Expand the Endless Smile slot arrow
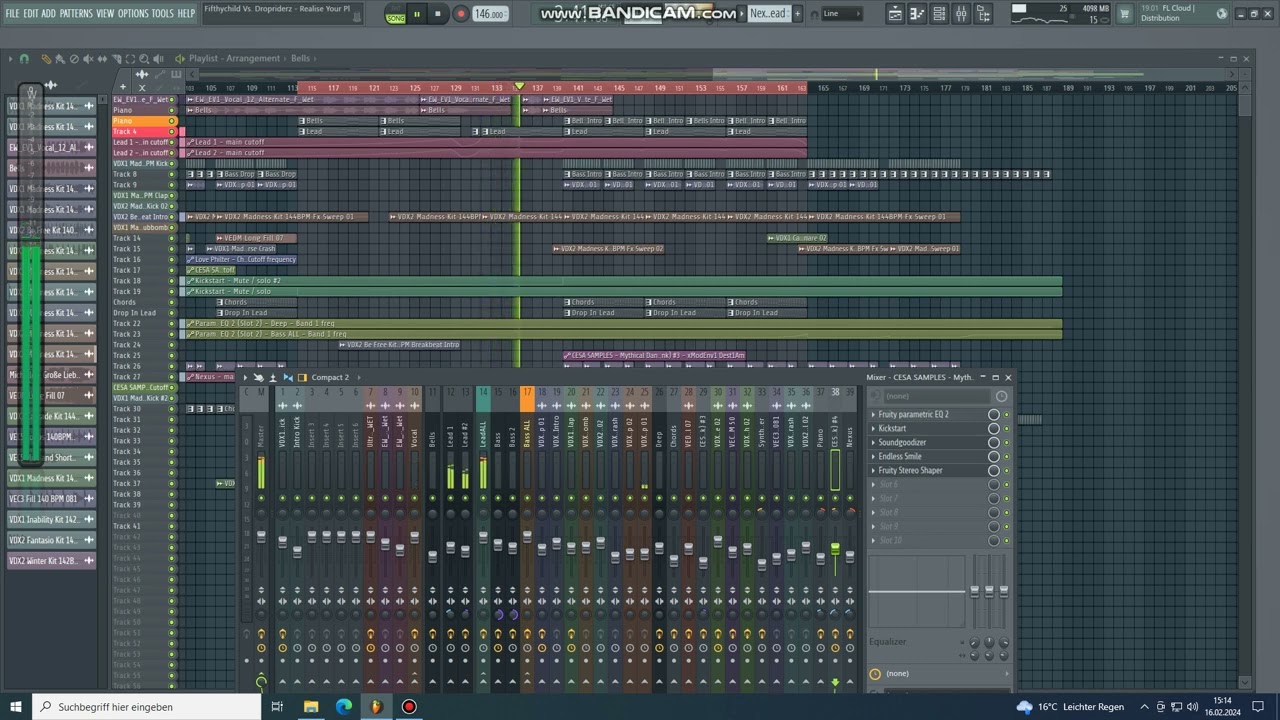 [x=873, y=456]
